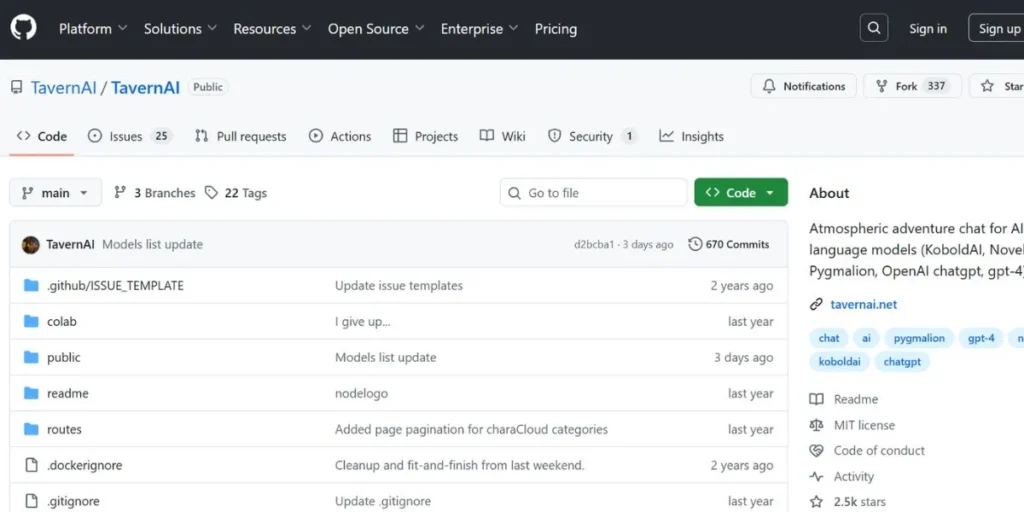
Task: Expand the Resources menu
Action: (272, 29)
